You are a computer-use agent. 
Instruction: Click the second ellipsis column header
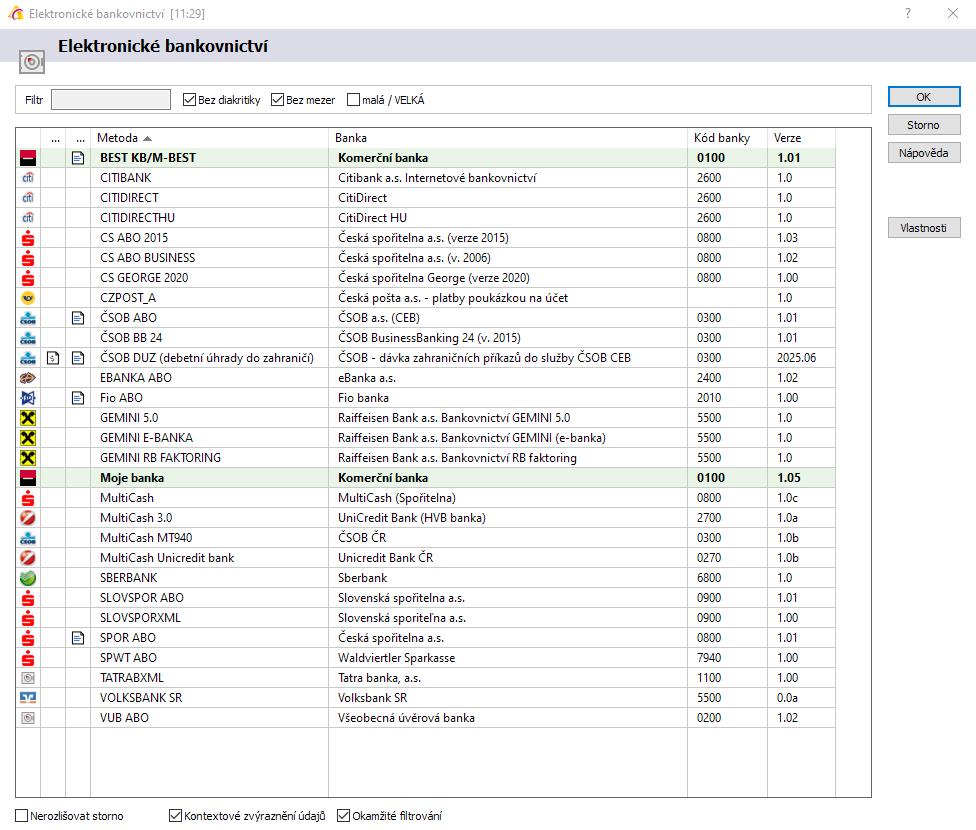point(78,138)
